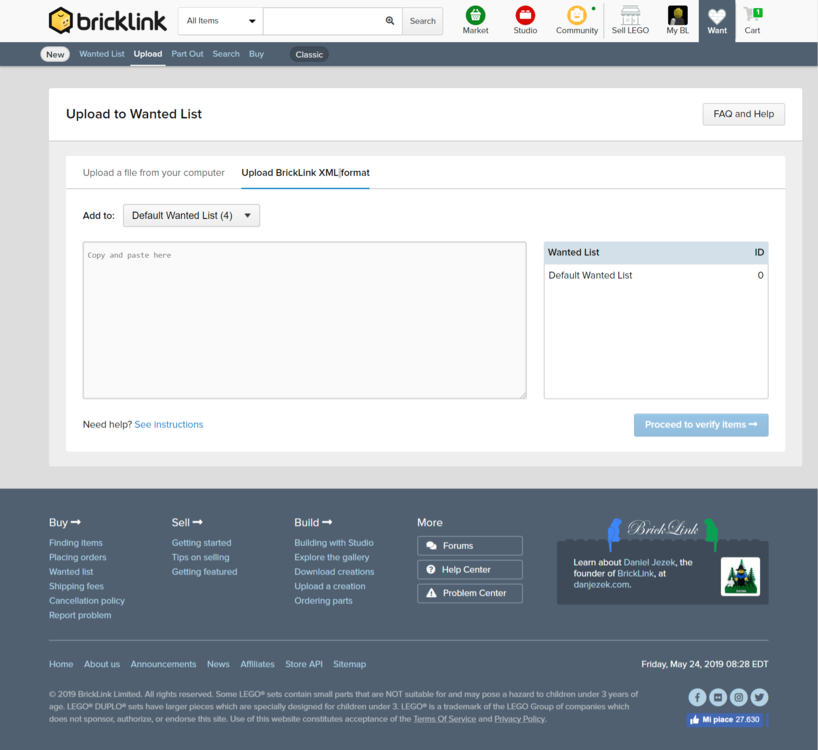Open Tips on selling footer link
818x750 pixels.
coord(200,558)
